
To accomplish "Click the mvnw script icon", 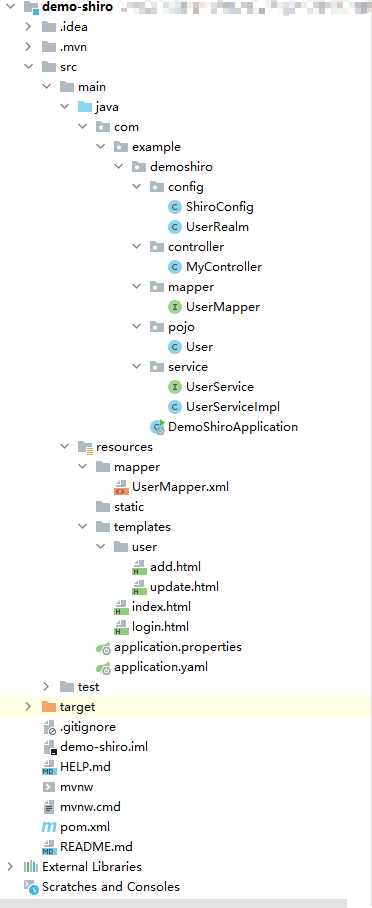I will (x=49, y=787).
